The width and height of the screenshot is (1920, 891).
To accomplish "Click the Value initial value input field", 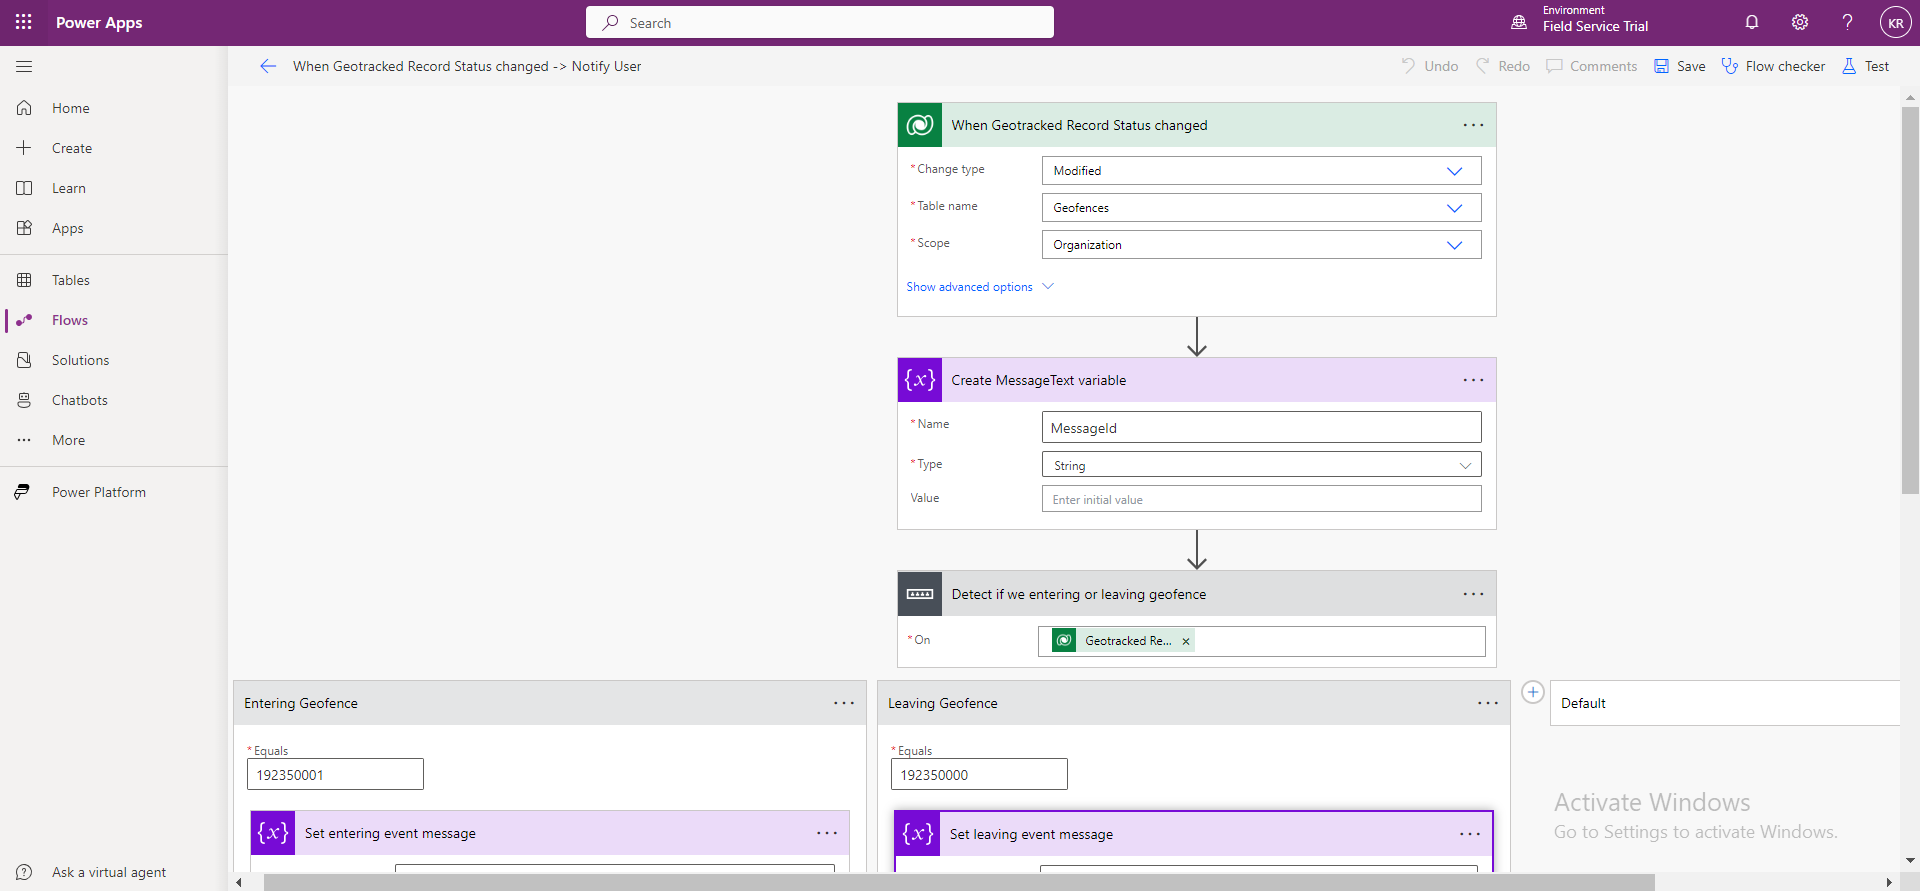I will 1260,499.
